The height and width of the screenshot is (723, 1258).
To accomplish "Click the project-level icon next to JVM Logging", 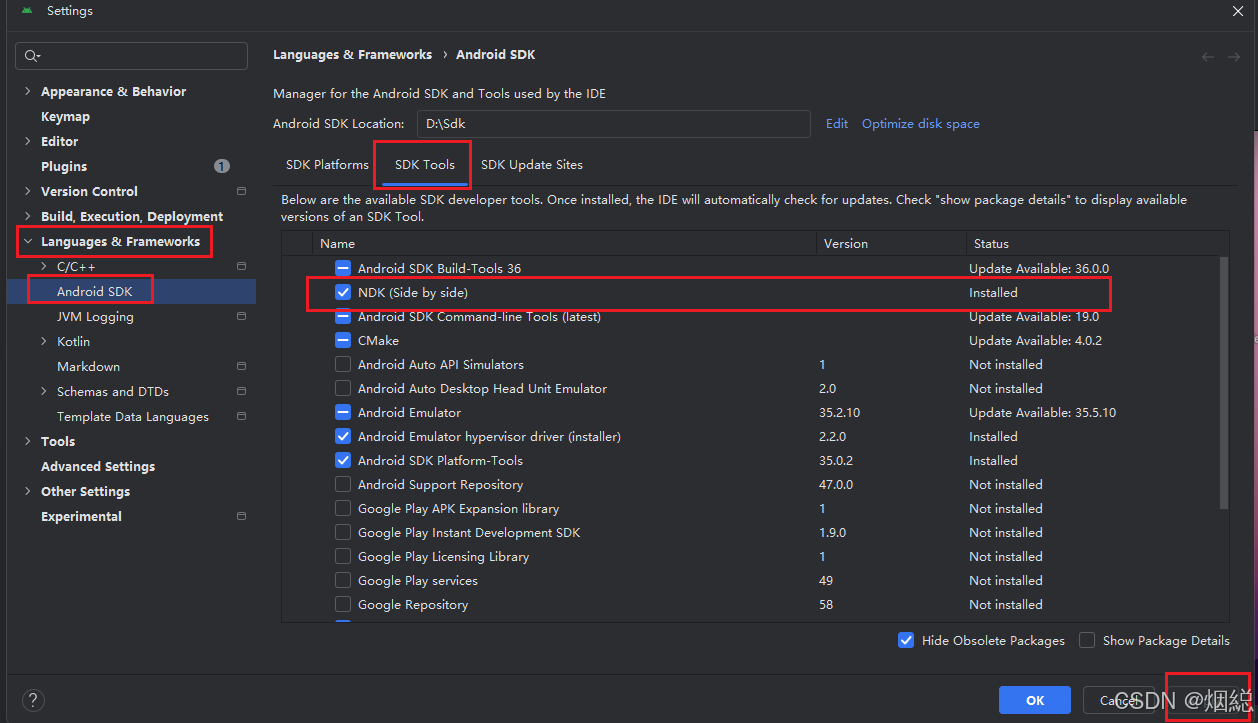I will (x=241, y=316).
